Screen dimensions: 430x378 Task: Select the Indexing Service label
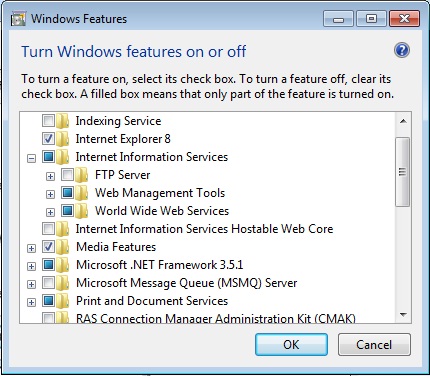(118, 121)
